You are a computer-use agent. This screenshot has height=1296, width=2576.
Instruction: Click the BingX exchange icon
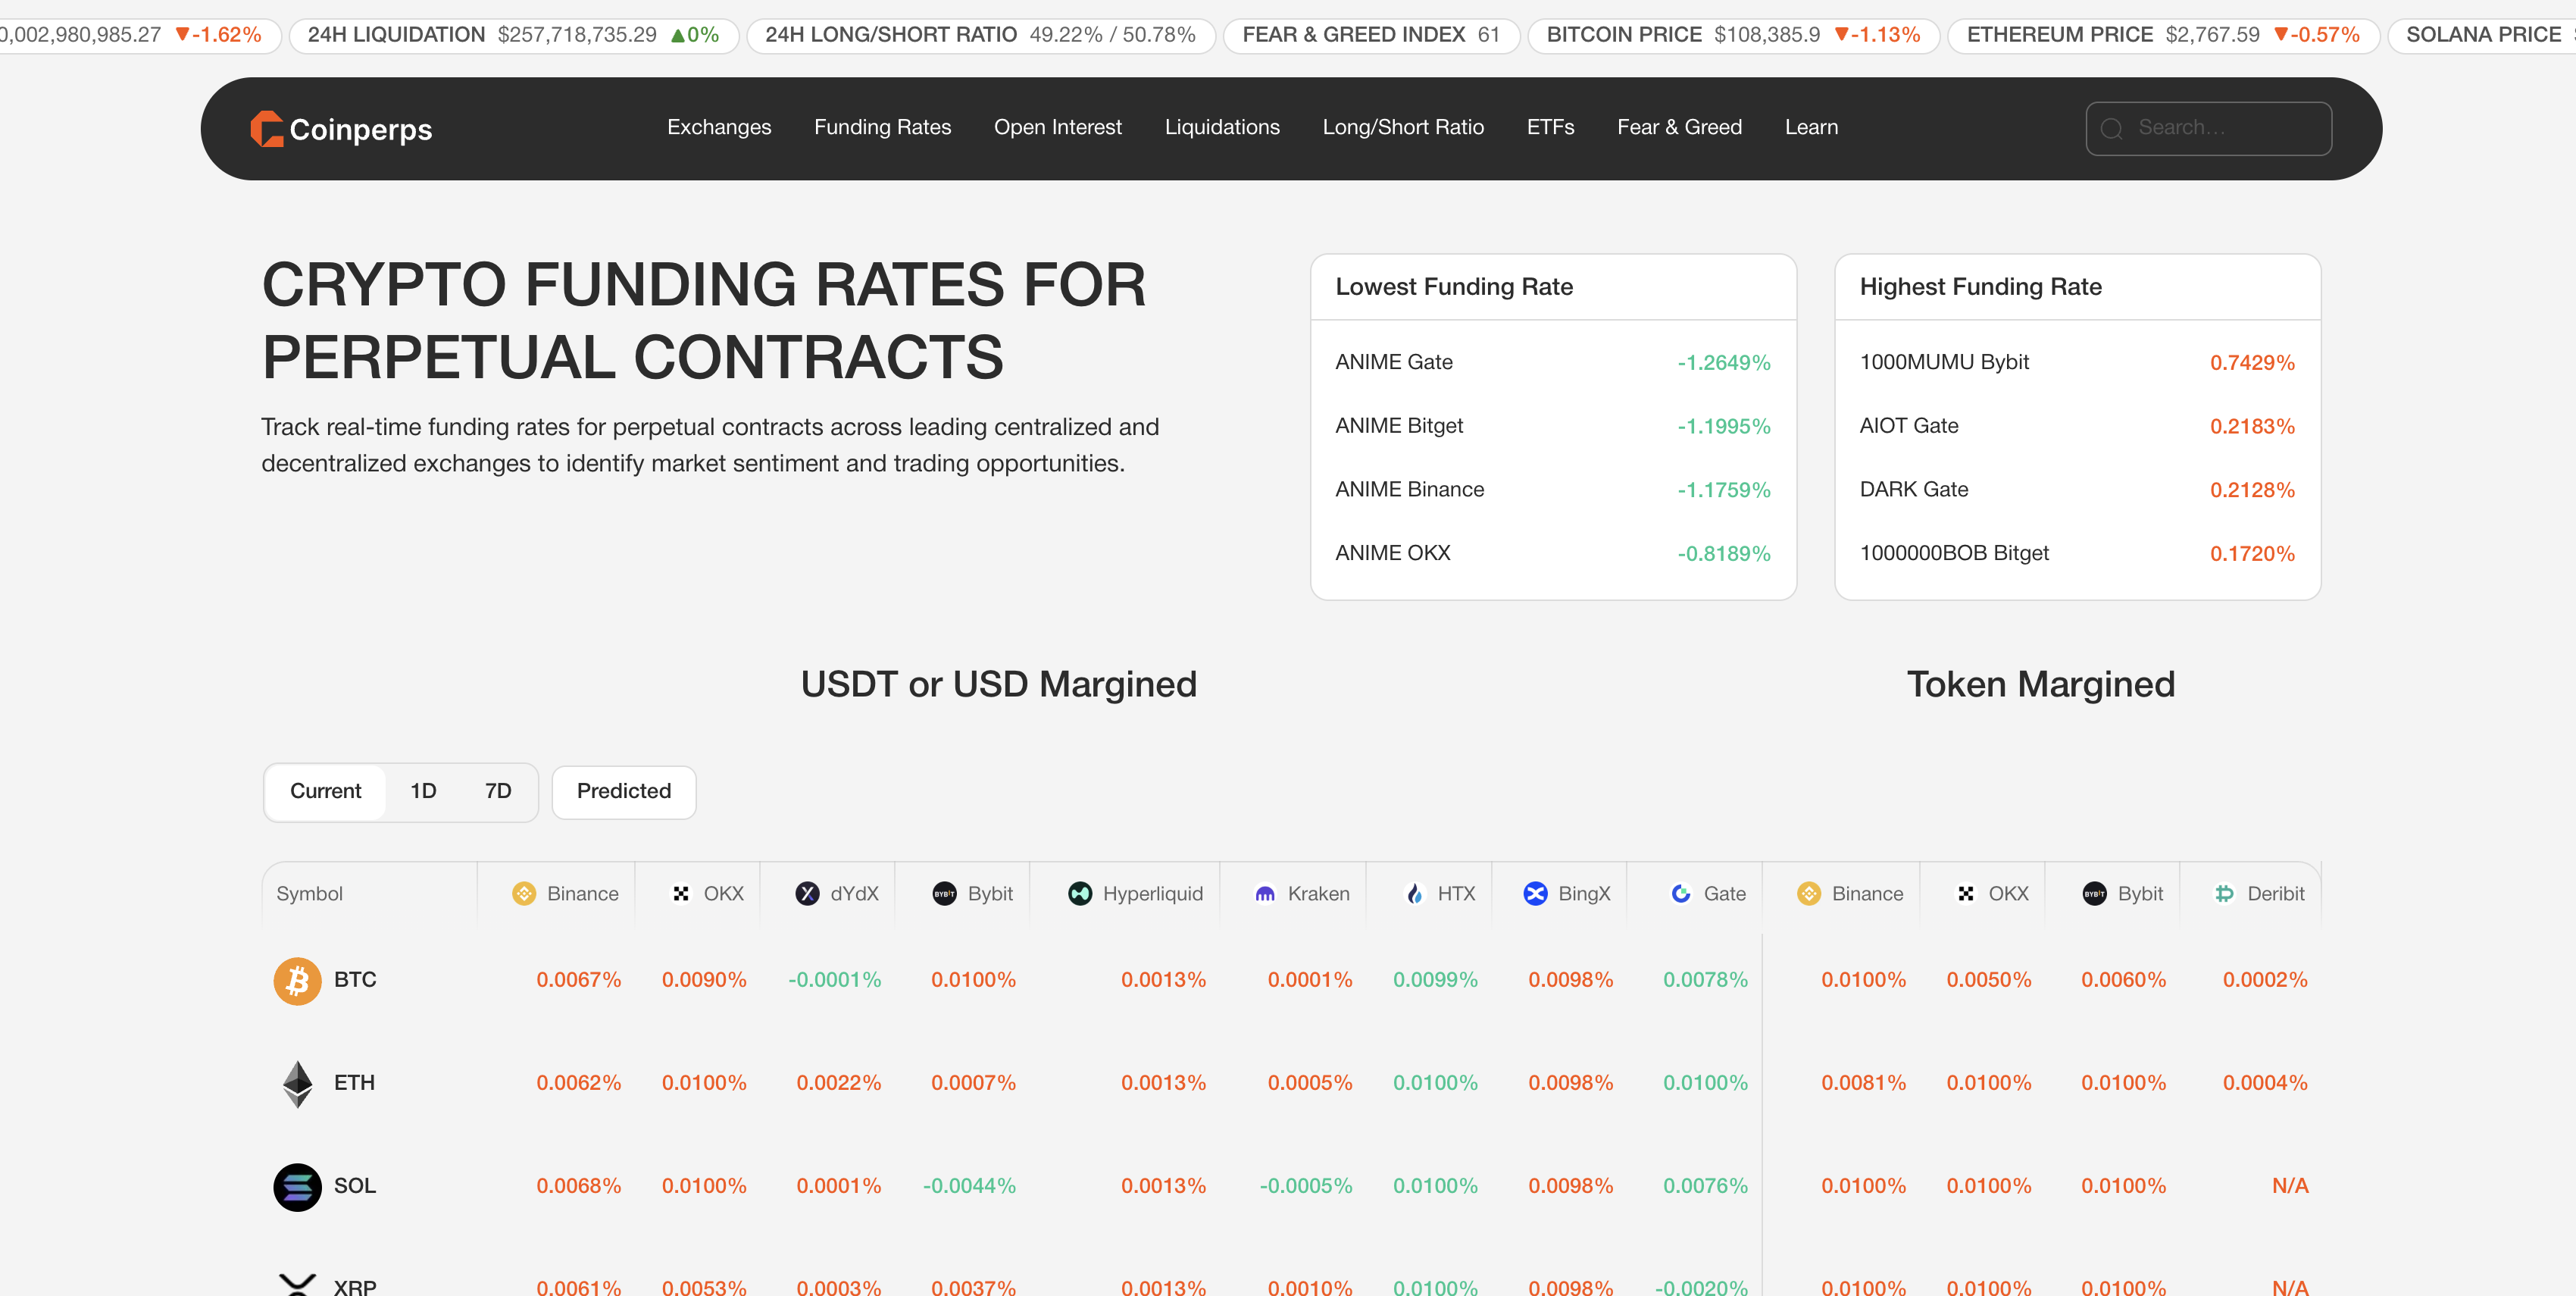pos(1535,893)
